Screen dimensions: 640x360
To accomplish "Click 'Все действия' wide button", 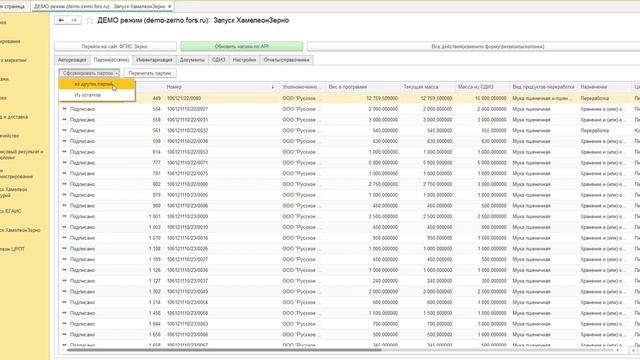I will click(x=473, y=47).
